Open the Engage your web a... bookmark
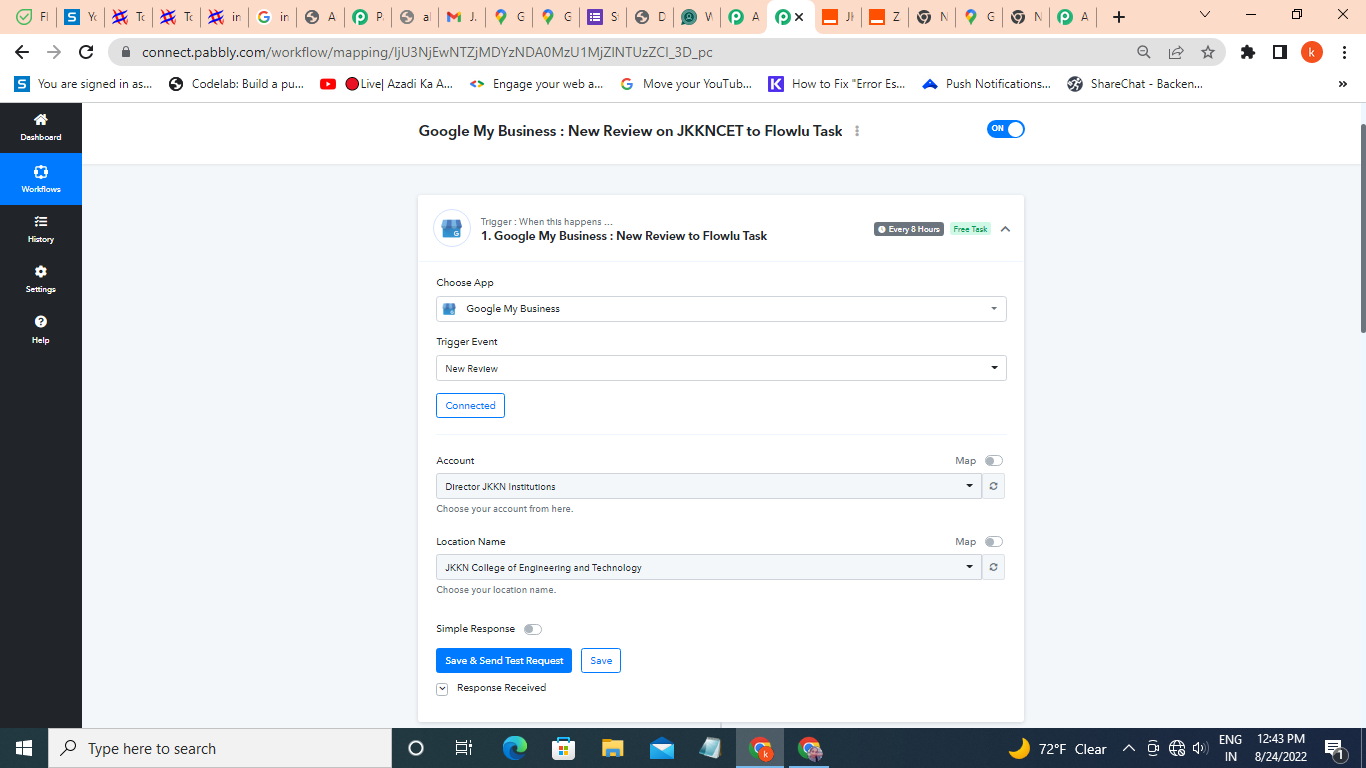The height and width of the screenshot is (768, 1366). 536,84
